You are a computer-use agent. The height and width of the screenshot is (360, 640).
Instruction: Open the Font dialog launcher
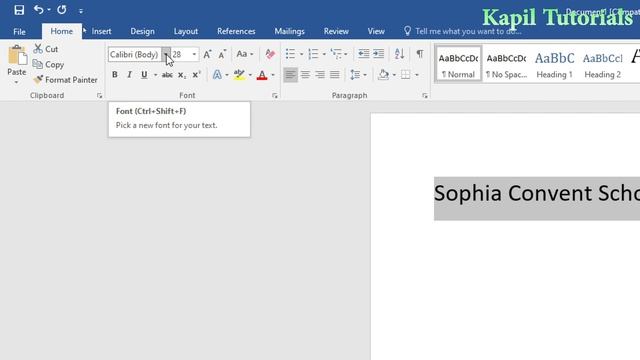[x=275, y=96]
